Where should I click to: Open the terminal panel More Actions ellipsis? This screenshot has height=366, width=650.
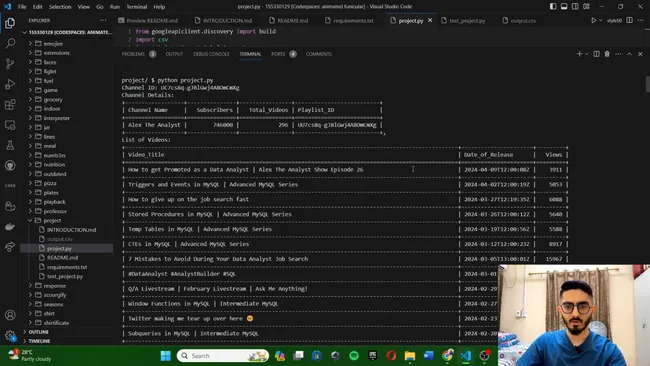[618, 54]
